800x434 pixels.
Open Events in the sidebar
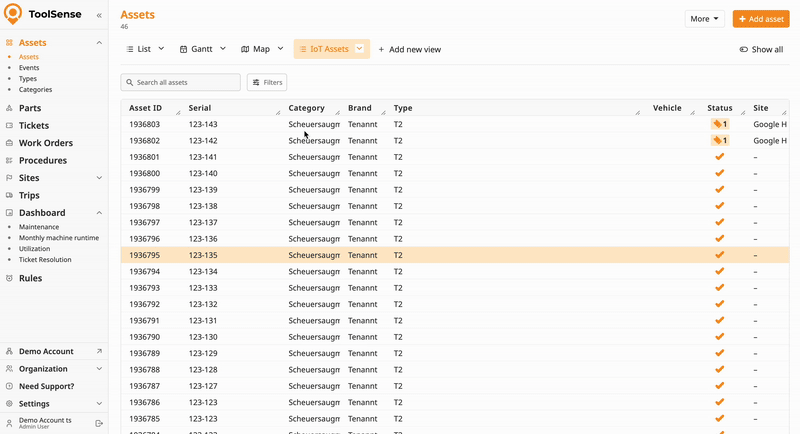pyautogui.click(x=29, y=68)
